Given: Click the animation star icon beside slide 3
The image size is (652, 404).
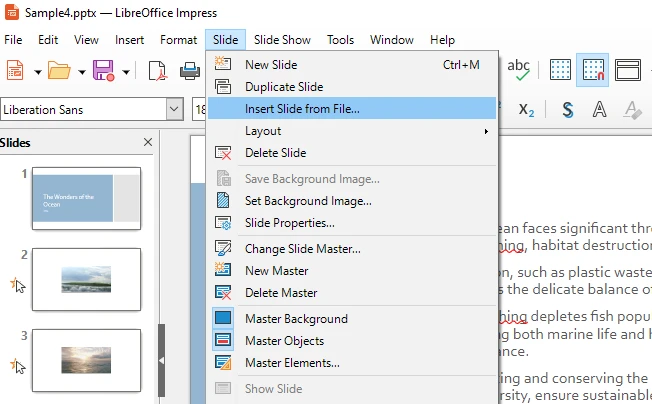Looking at the screenshot, I should click(17, 366).
